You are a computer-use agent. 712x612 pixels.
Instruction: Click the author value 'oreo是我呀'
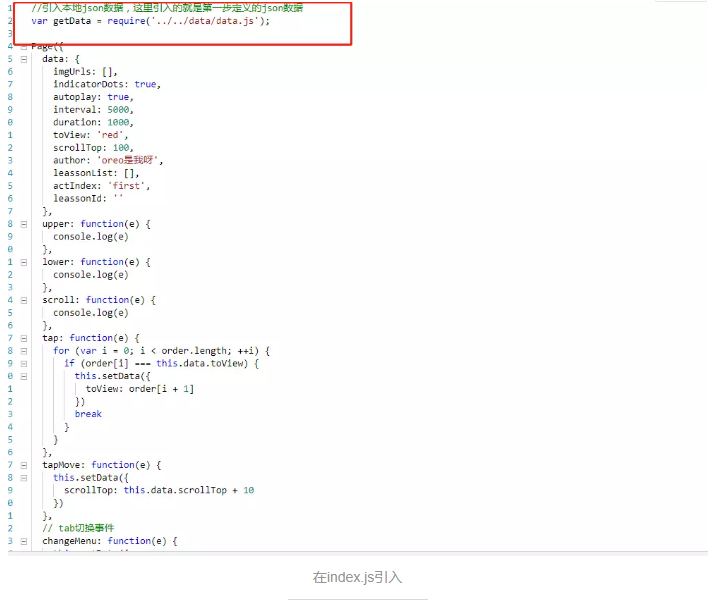point(130,160)
